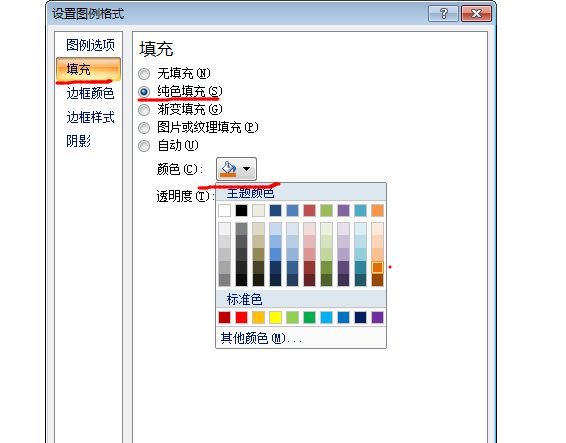Pick the dark blue theme color swatch
Screen dimensions: 566x443
pyautogui.click(x=275, y=210)
